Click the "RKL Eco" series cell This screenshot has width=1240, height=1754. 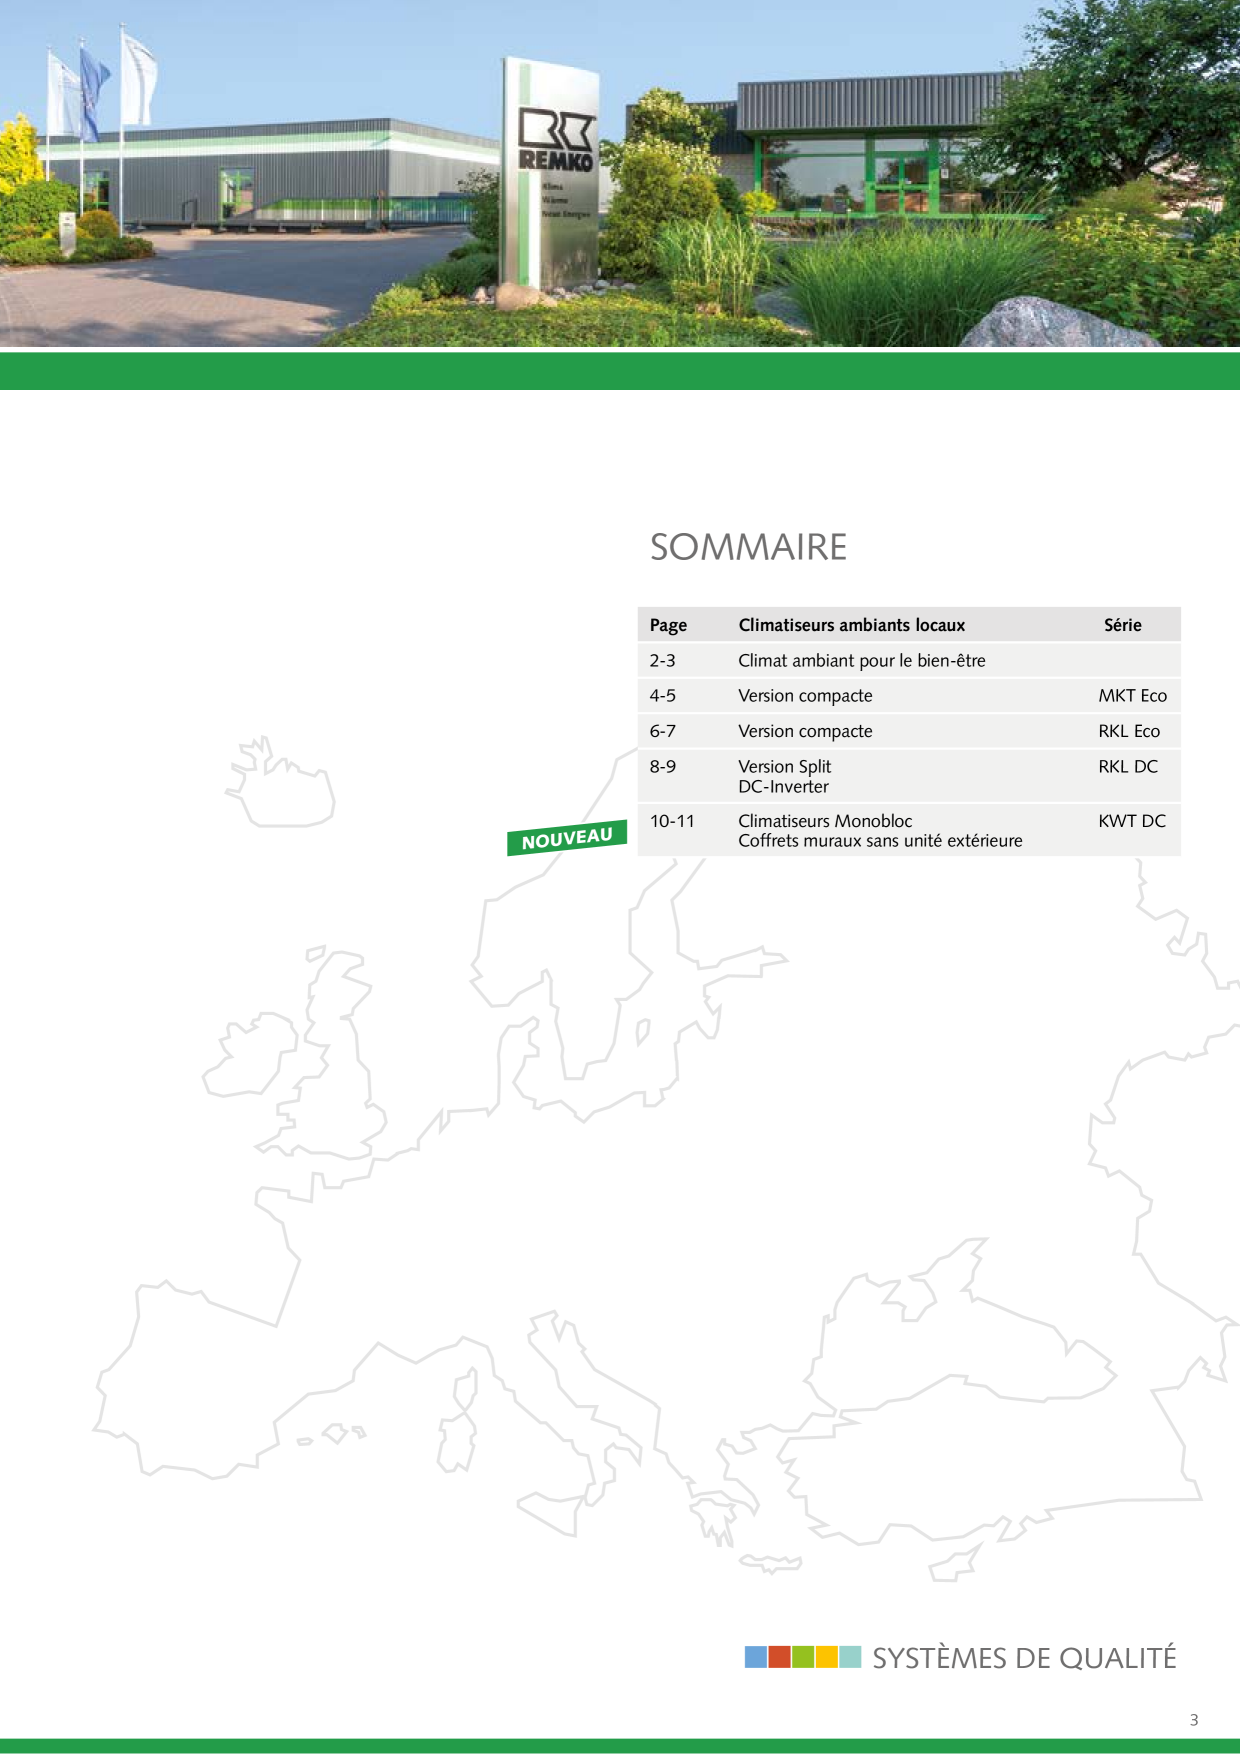1129,731
